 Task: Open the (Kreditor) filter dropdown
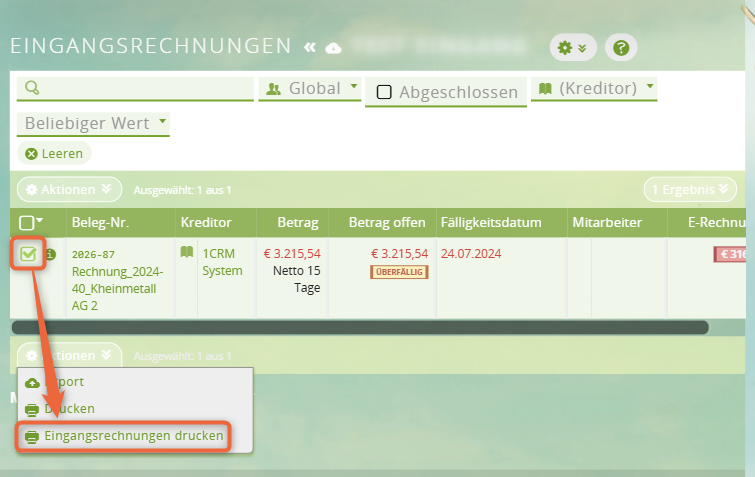[594, 89]
